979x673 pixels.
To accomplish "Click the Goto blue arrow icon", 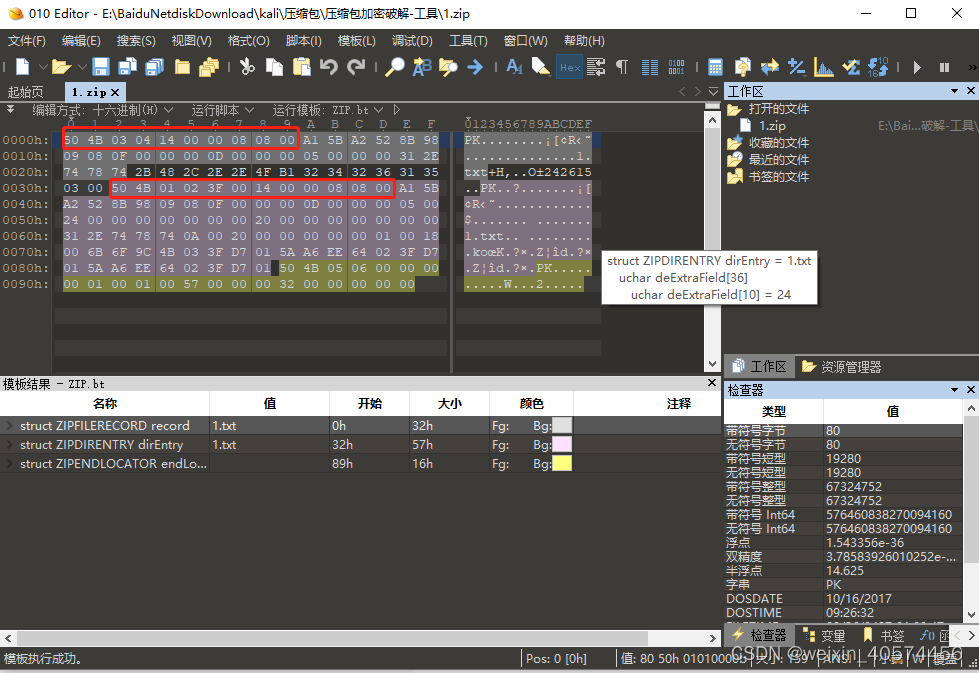I will click(475, 67).
